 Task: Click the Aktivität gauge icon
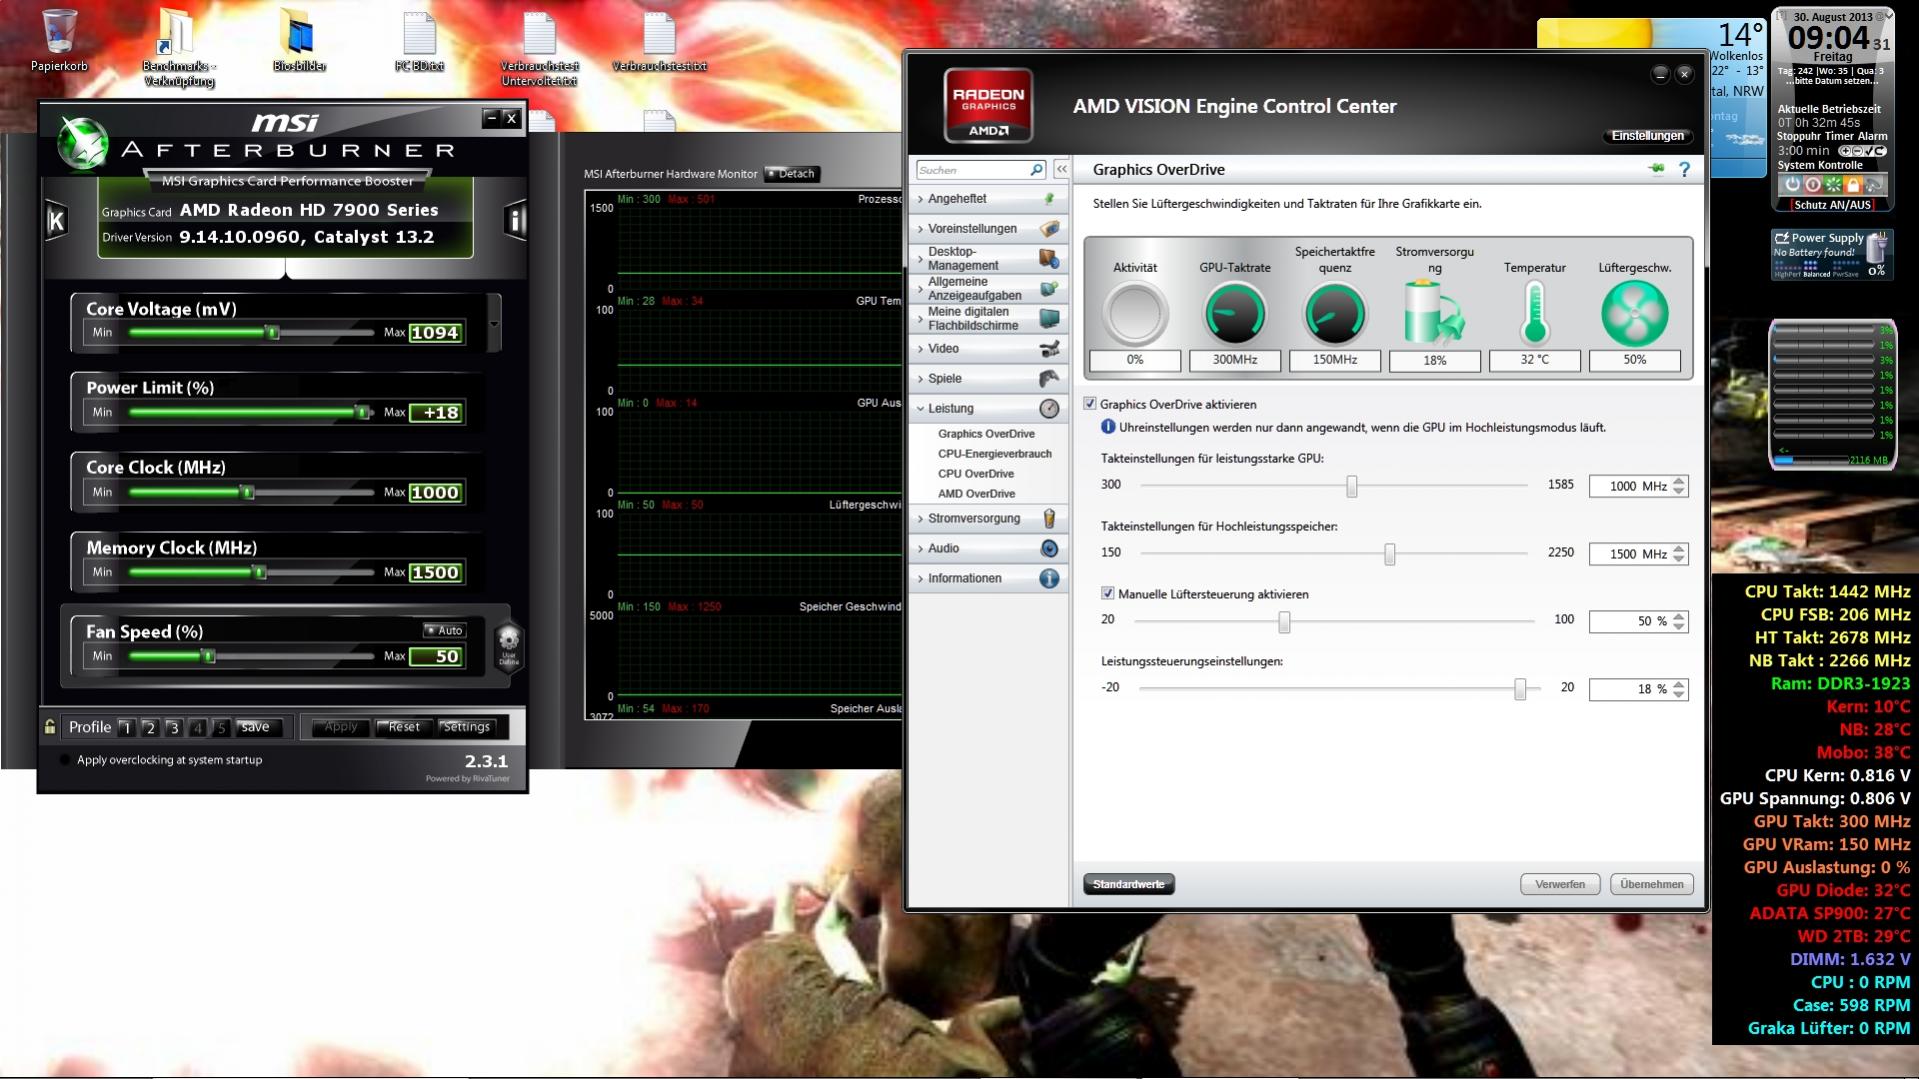pos(1135,313)
